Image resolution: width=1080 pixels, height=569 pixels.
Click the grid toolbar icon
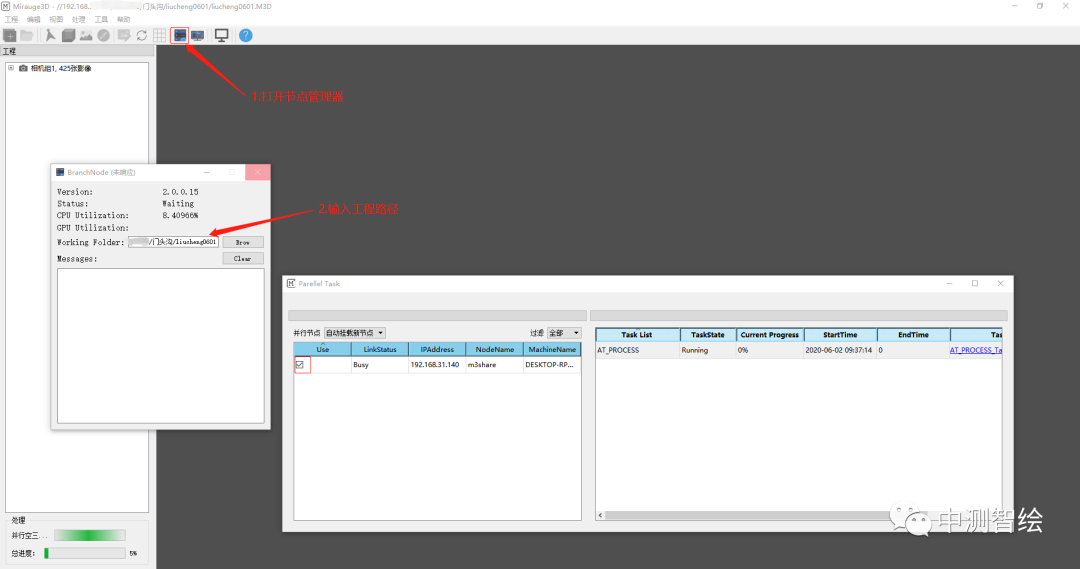tap(159, 35)
